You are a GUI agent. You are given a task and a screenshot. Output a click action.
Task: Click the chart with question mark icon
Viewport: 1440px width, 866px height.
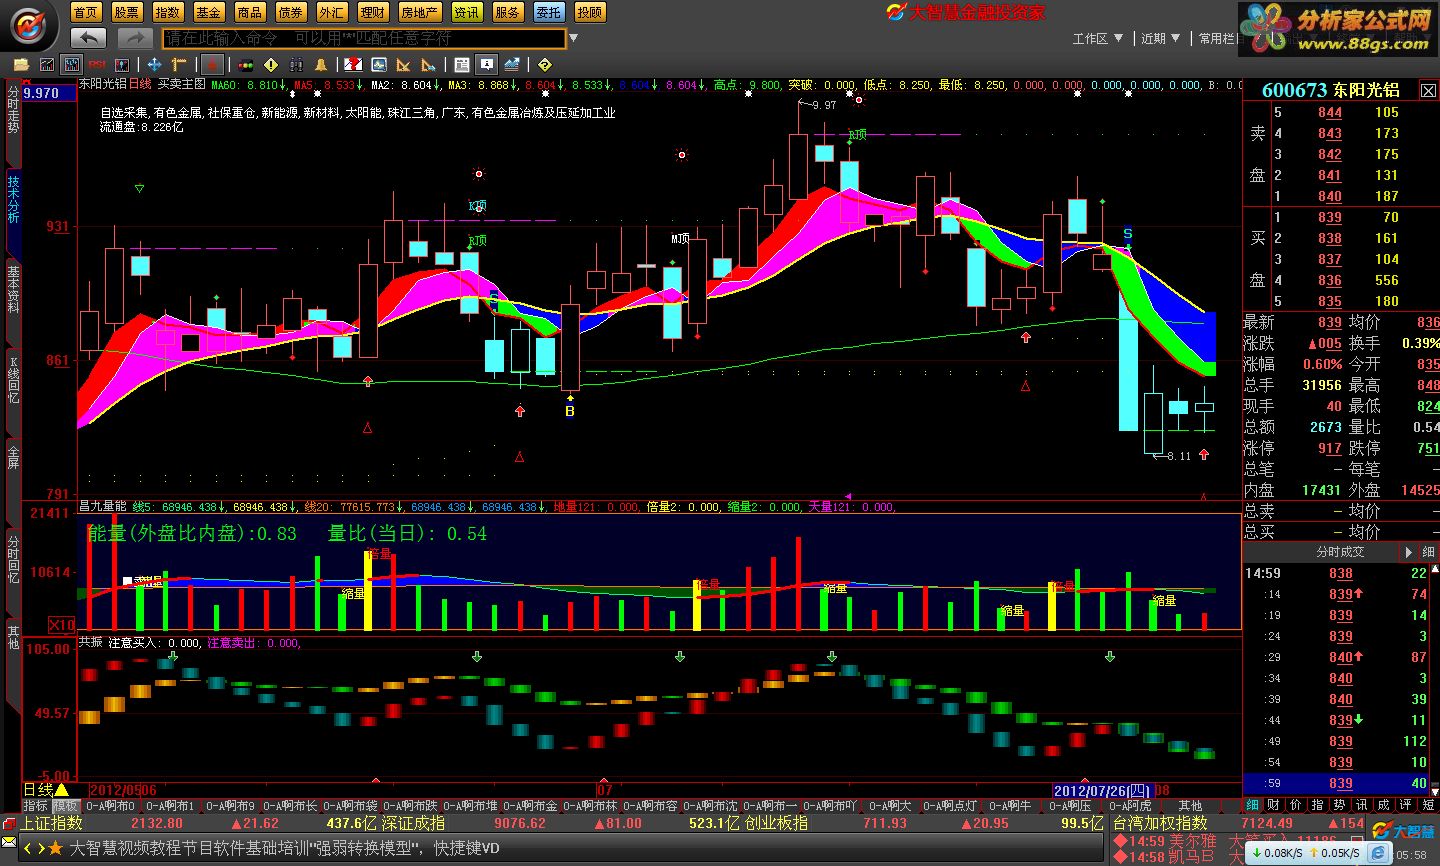[x=353, y=65]
